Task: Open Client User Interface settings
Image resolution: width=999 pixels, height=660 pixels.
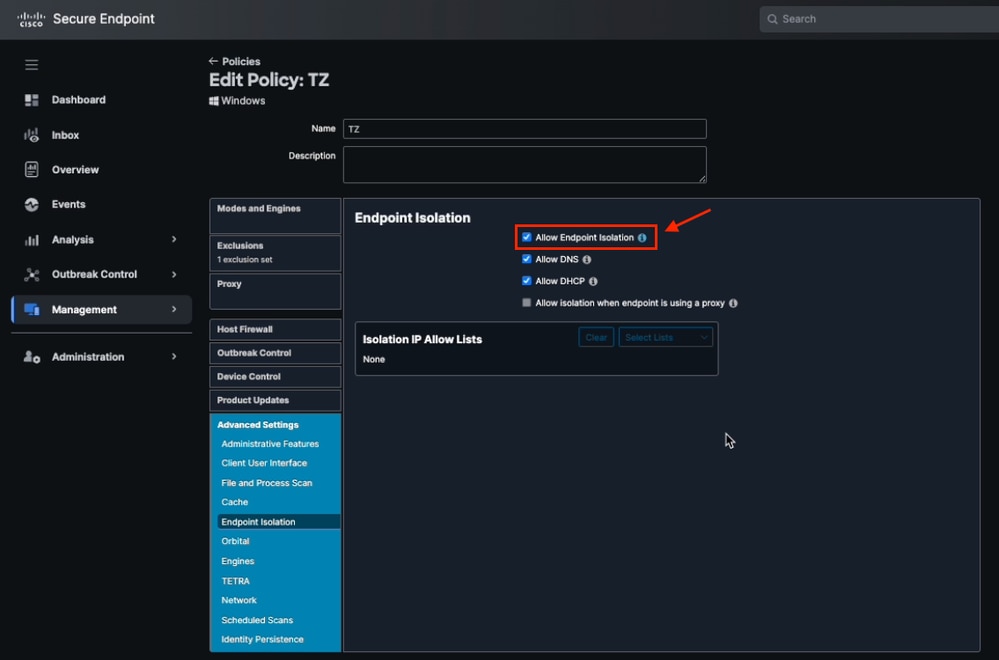Action: click(x=264, y=463)
